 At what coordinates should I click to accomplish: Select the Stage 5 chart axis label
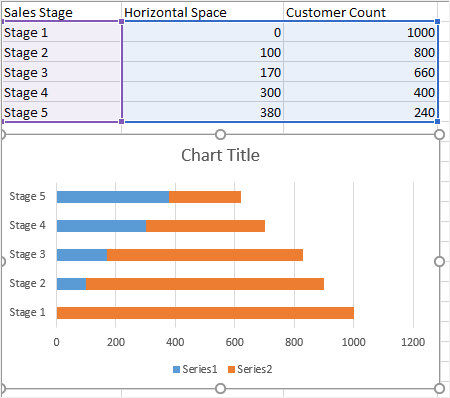[27, 197]
